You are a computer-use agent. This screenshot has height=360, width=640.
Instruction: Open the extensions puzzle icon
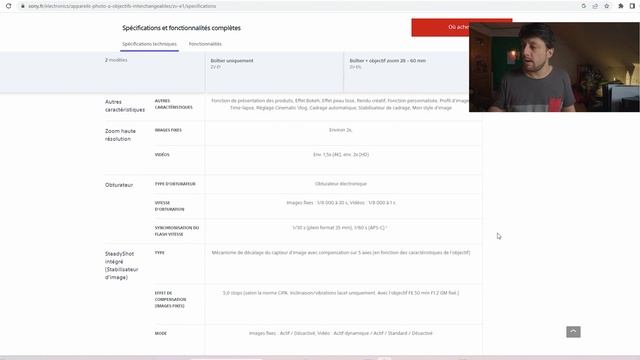pos(621,6)
